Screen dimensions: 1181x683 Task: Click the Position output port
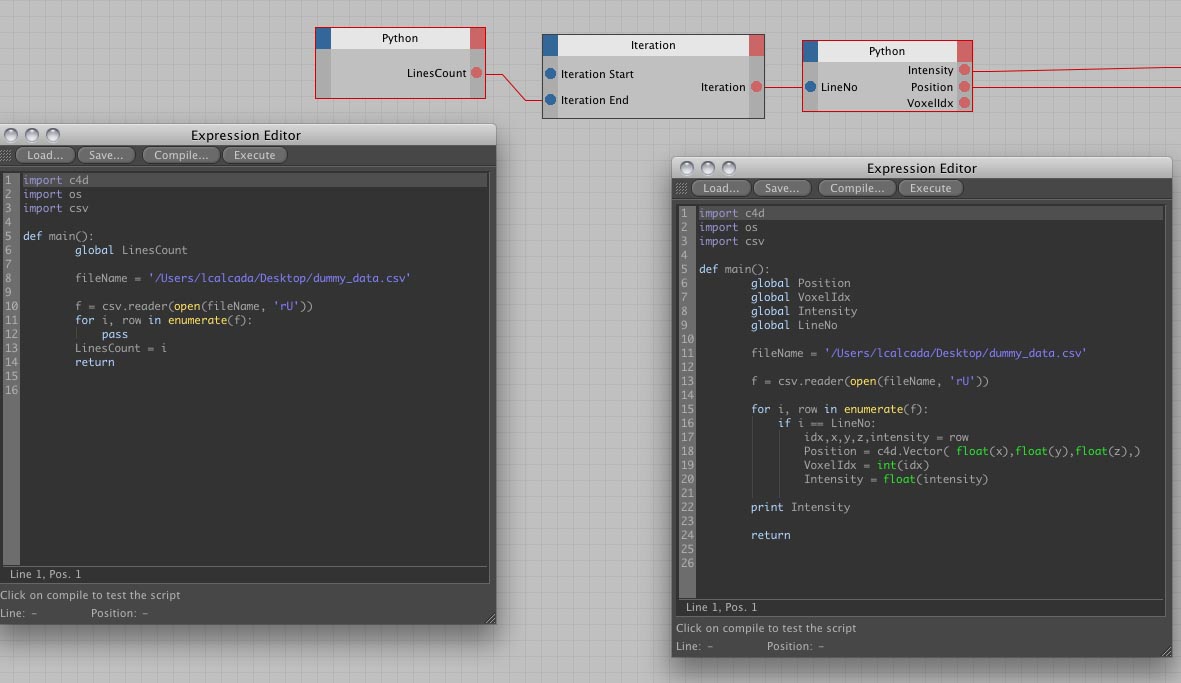pyautogui.click(x=964, y=87)
